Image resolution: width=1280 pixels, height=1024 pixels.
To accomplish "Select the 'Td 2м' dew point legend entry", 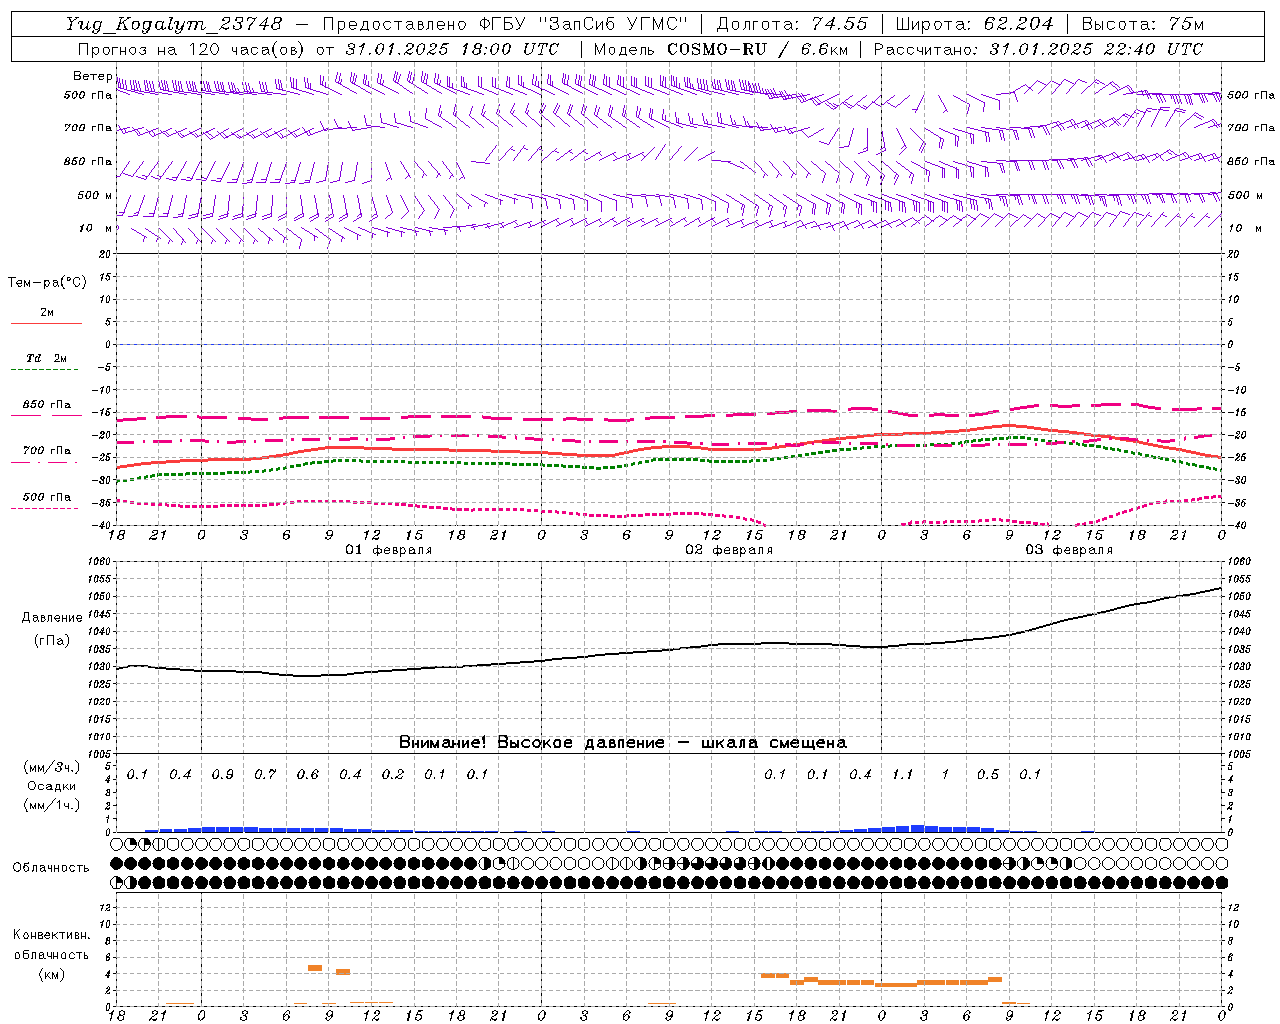I will [47, 358].
